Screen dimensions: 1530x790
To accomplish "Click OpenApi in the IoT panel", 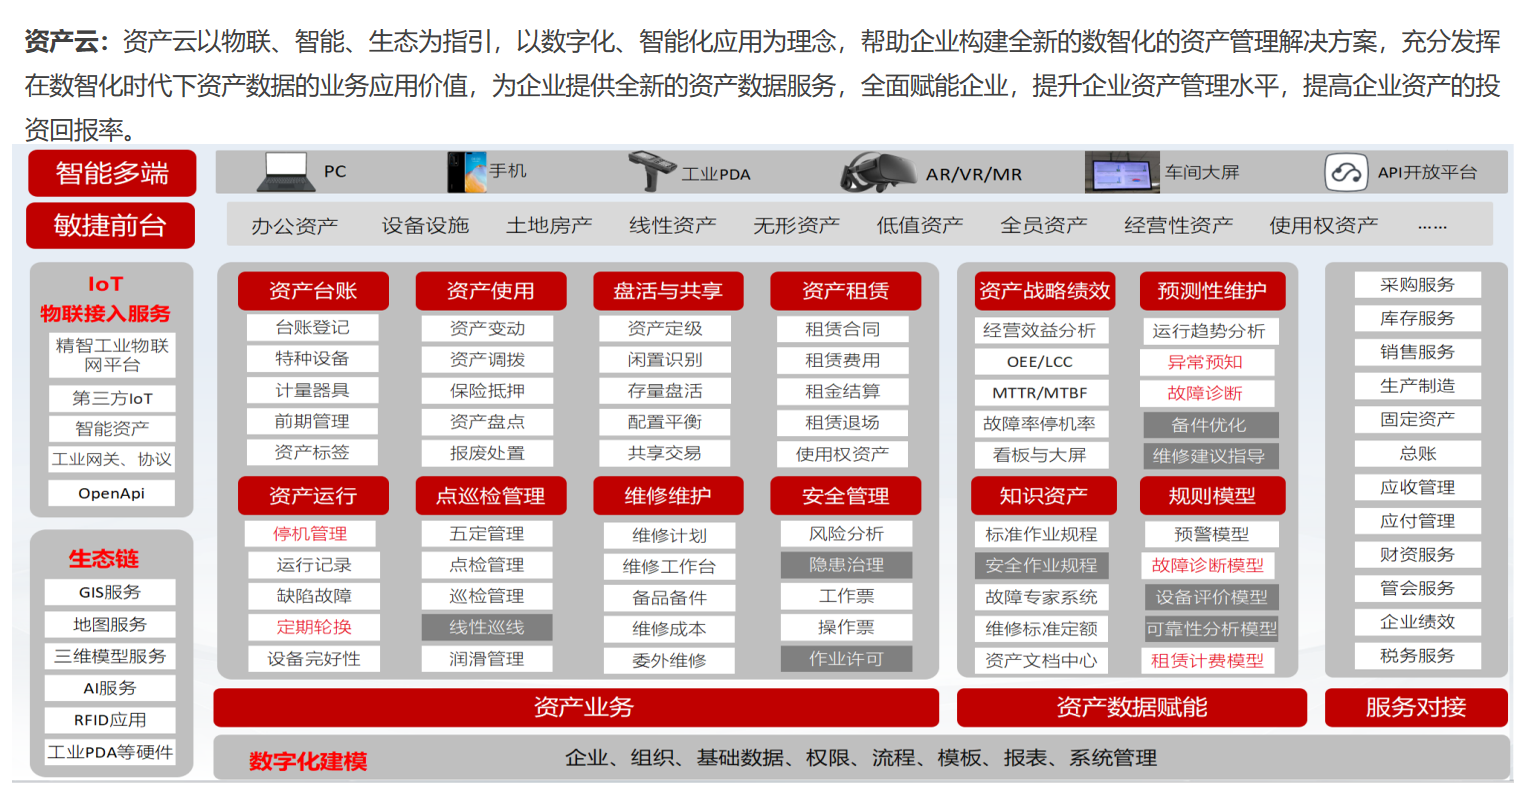I will click(112, 493).
